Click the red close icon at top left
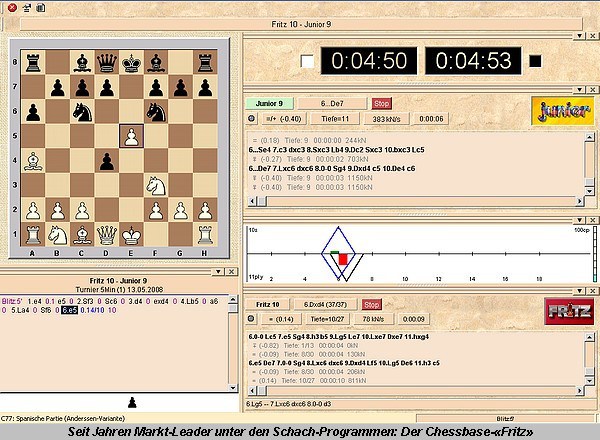 click(x=12, y=7)
